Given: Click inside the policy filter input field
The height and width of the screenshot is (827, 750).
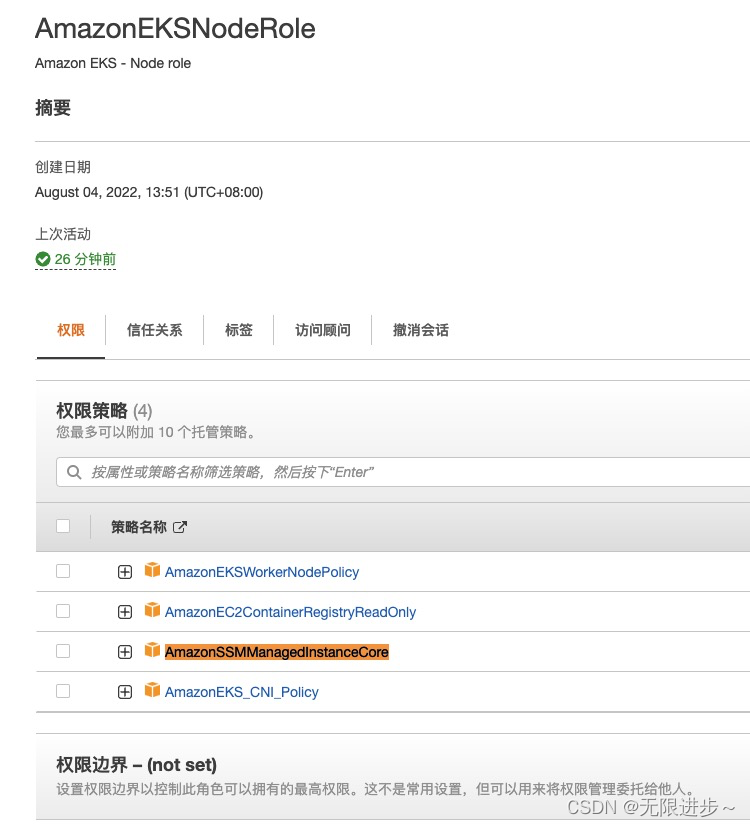Looking at the screenshot, I should tap(300, 471).
